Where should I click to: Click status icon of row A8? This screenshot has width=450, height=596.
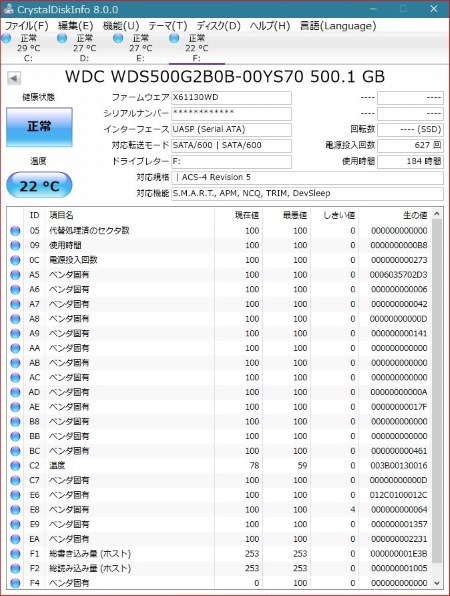pos(15,319)
